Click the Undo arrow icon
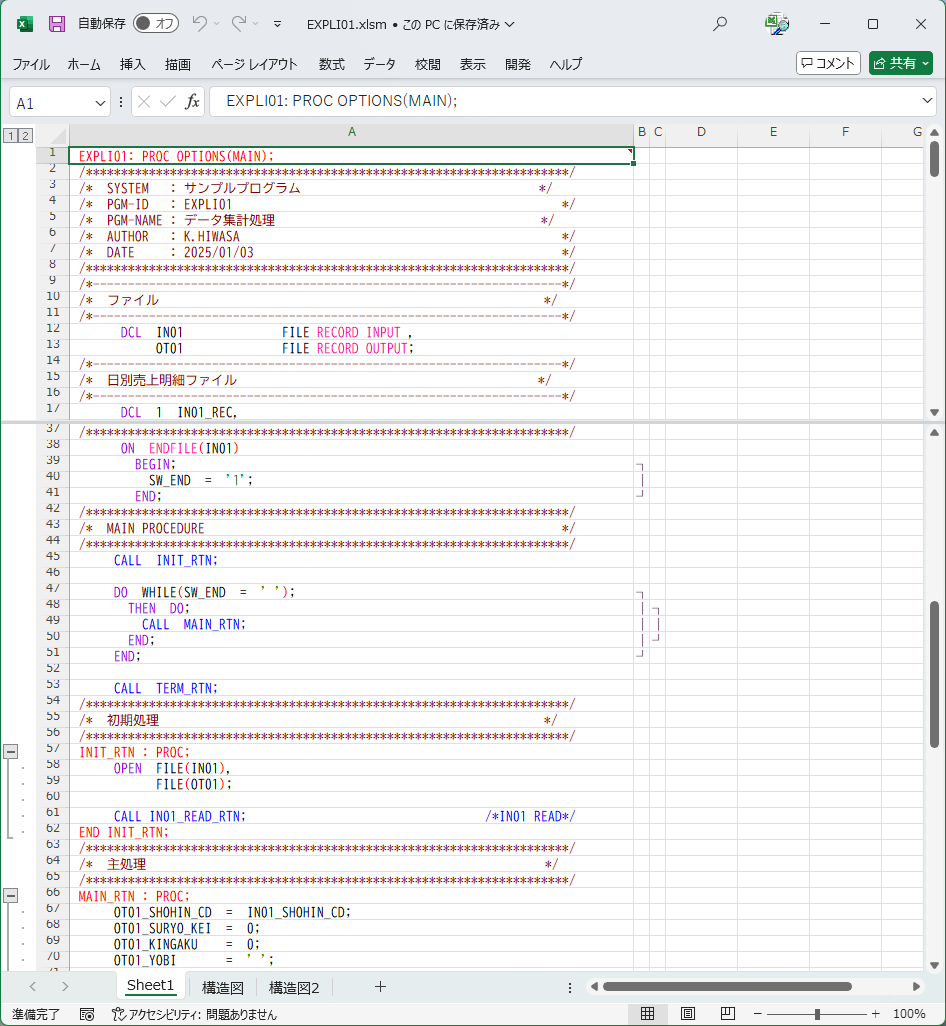The width and height of the screenshot is (946, 1026). pyautogui.click(x=200, y=24)
